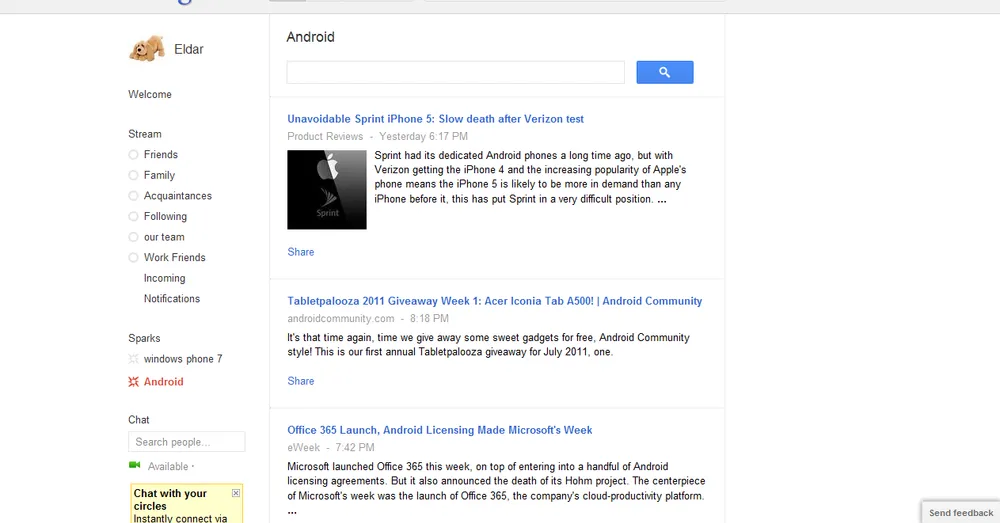
Task: Focus the Search people chat field
Action: click(x=187, y=442)
